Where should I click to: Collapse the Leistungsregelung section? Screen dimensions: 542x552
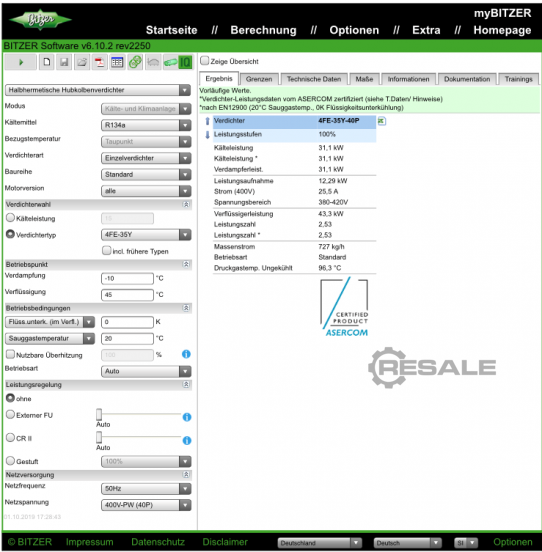(x=186, y=384)
